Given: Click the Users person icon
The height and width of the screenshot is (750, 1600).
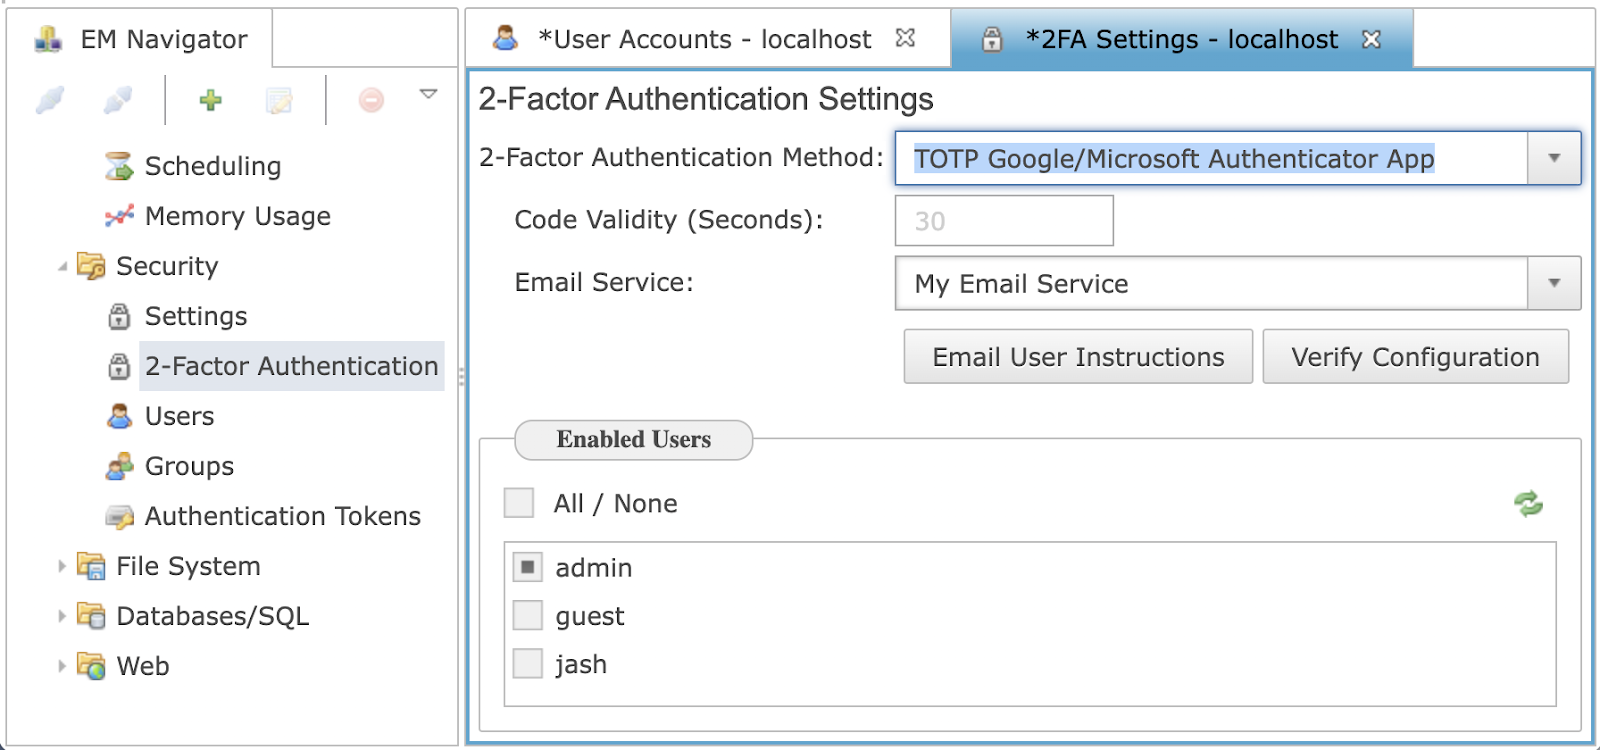Looking at the screenshot, I should (x=119, y=416).
